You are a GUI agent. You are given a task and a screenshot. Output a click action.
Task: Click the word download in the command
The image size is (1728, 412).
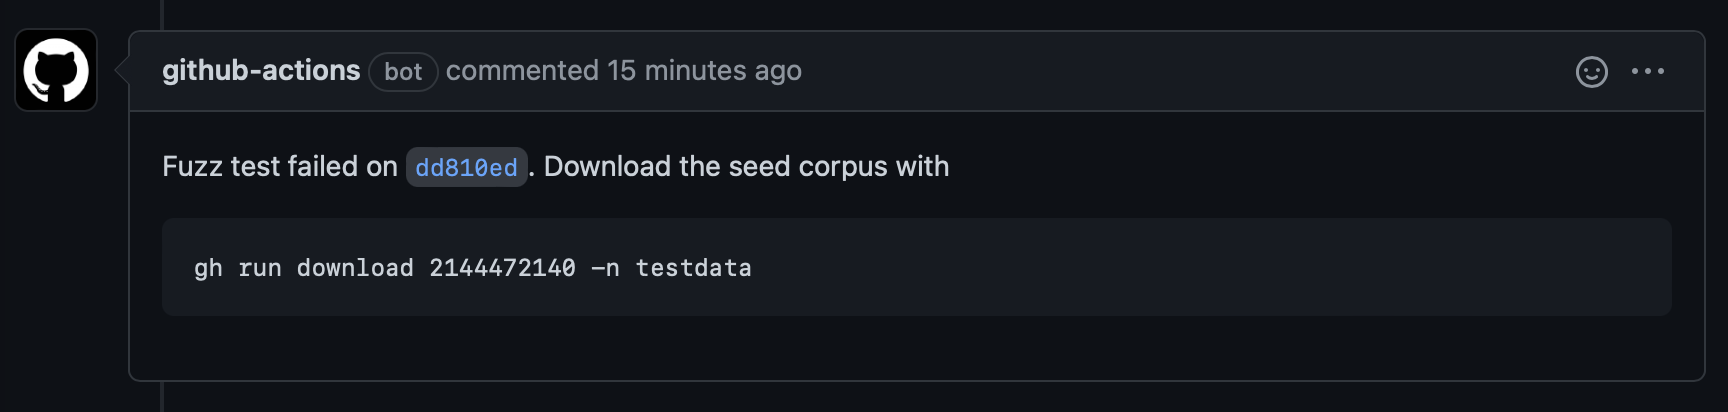(x=355, y=268)
